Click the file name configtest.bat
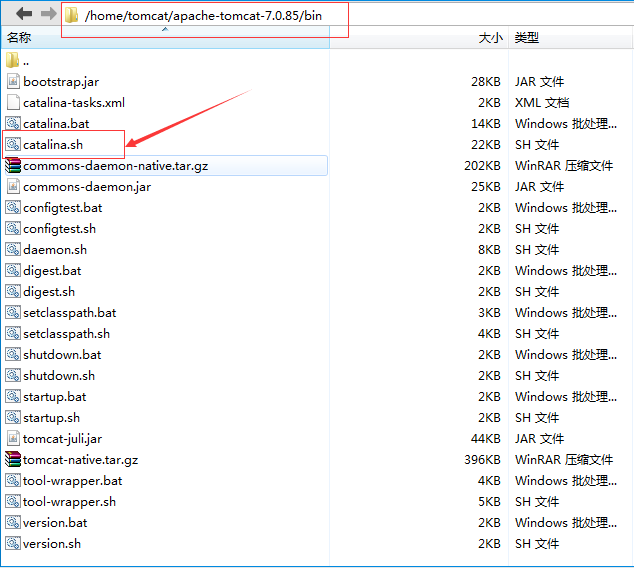This screenshot has height=568, width=634. (x=63, y=208)
